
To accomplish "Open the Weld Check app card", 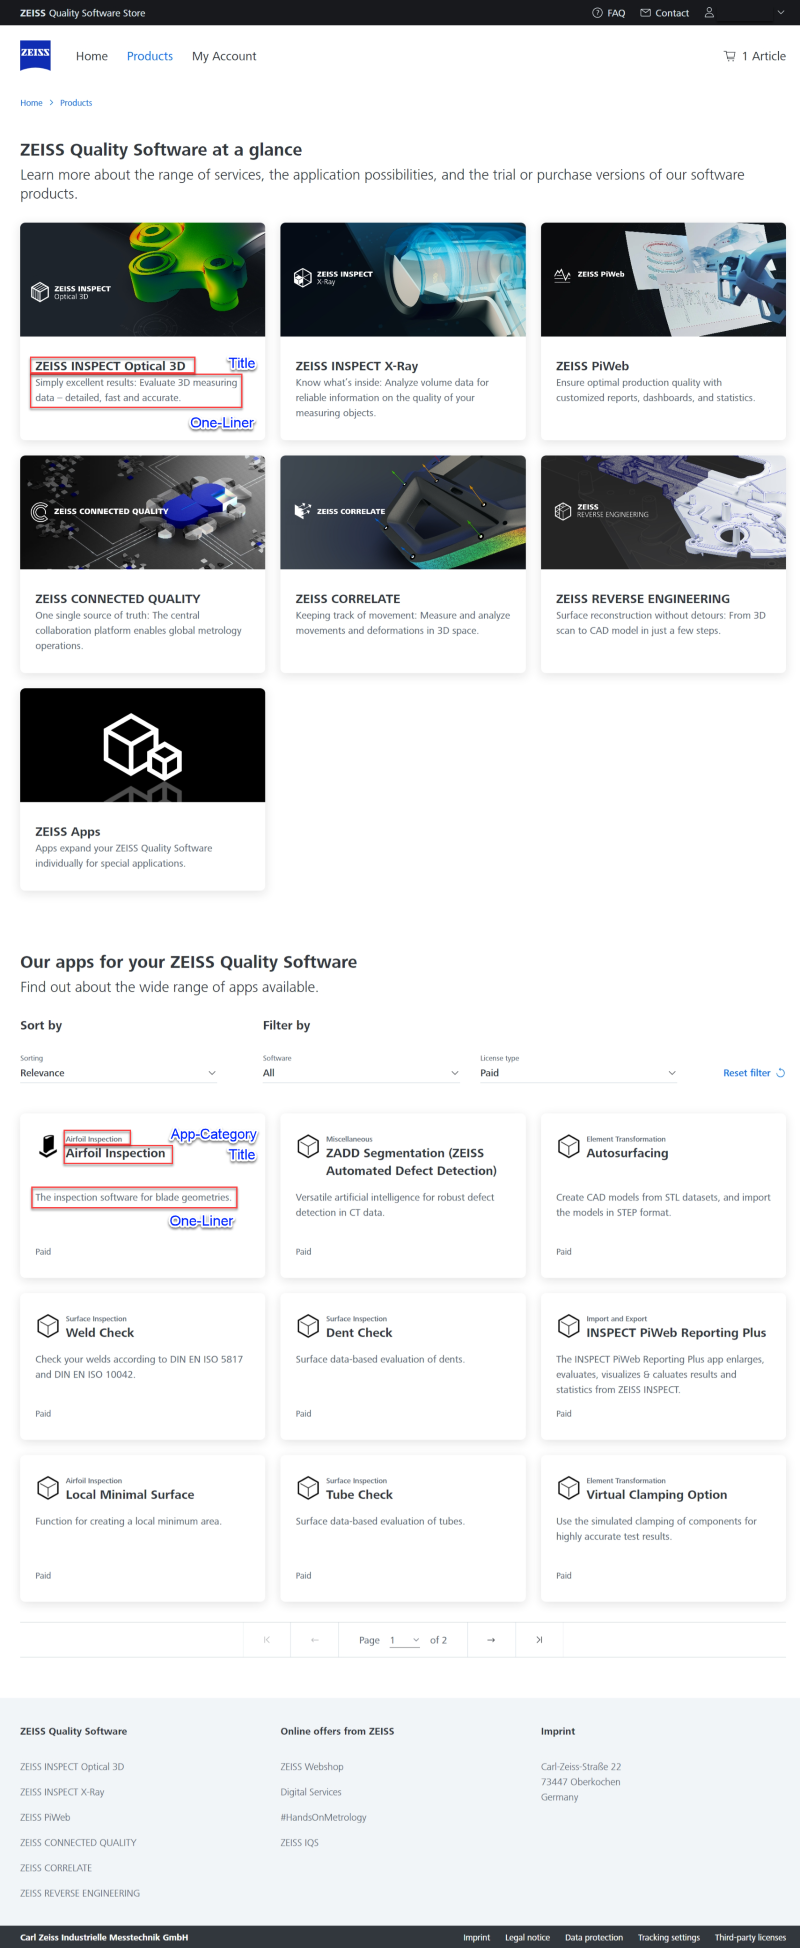I will (x=142, y=1365).
